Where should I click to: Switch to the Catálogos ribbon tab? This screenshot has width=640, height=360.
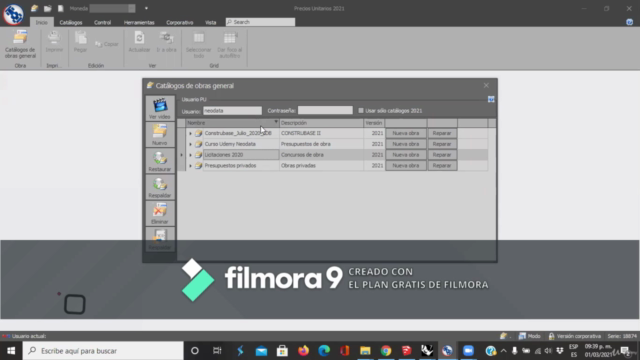[x=71, y=22]
